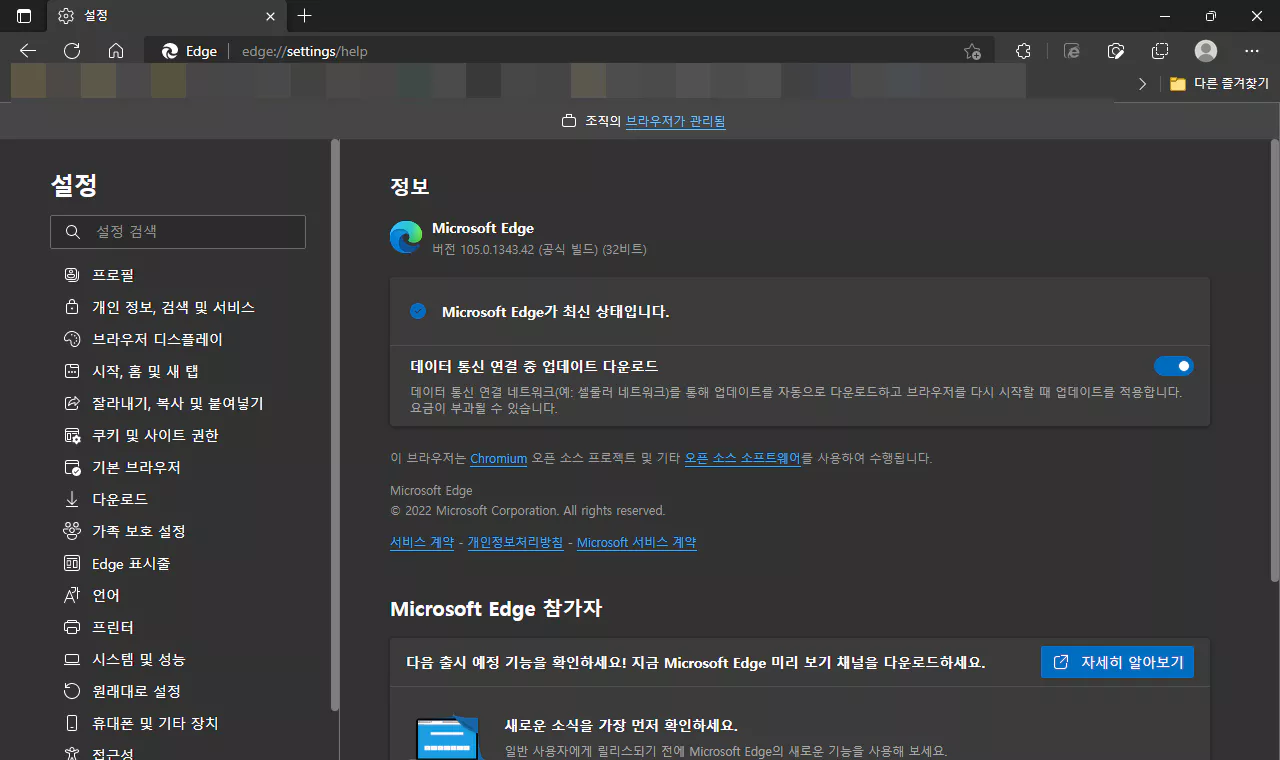Open the Extensions puzzle icon
The width and height of the screenshot is (1280, 760).
tap(1023, 51)
